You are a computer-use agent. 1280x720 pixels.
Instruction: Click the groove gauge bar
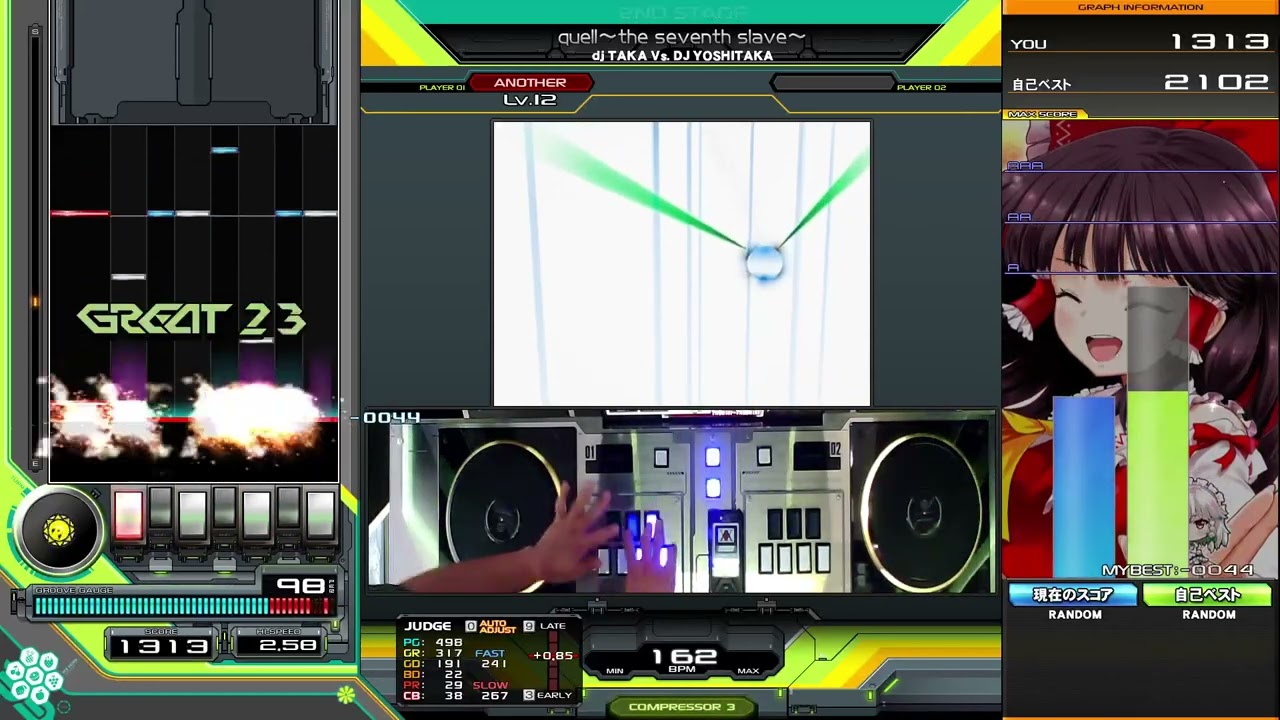click(x=182, y=606)
